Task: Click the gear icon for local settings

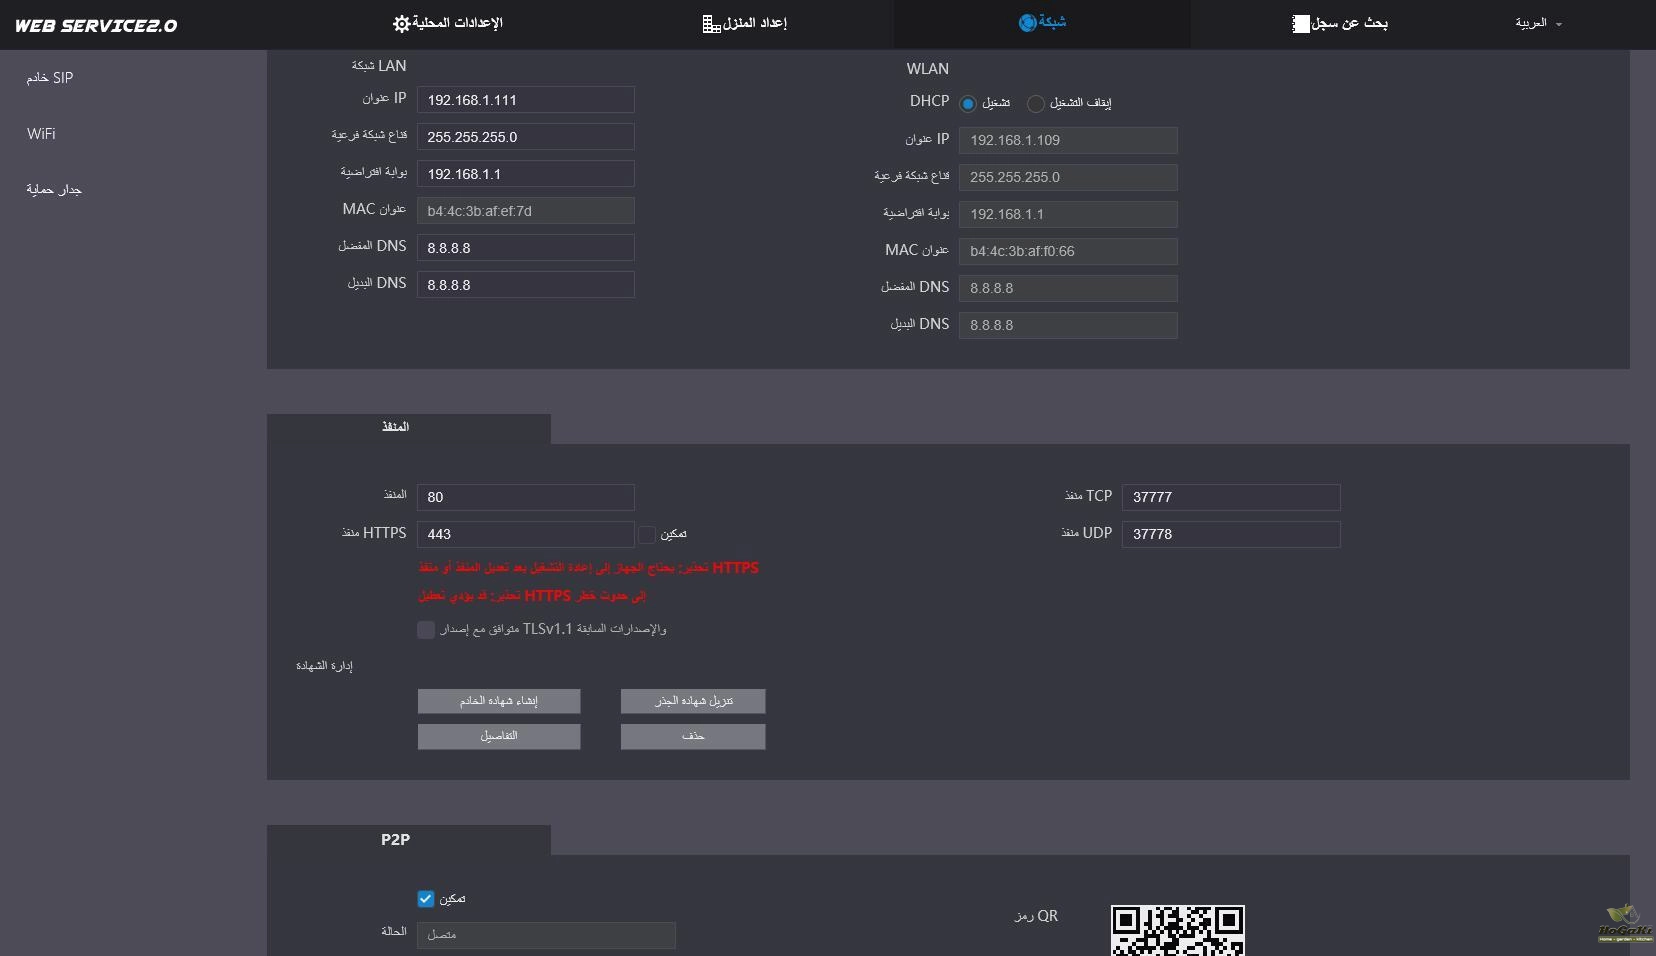Action: coord(401,23)
